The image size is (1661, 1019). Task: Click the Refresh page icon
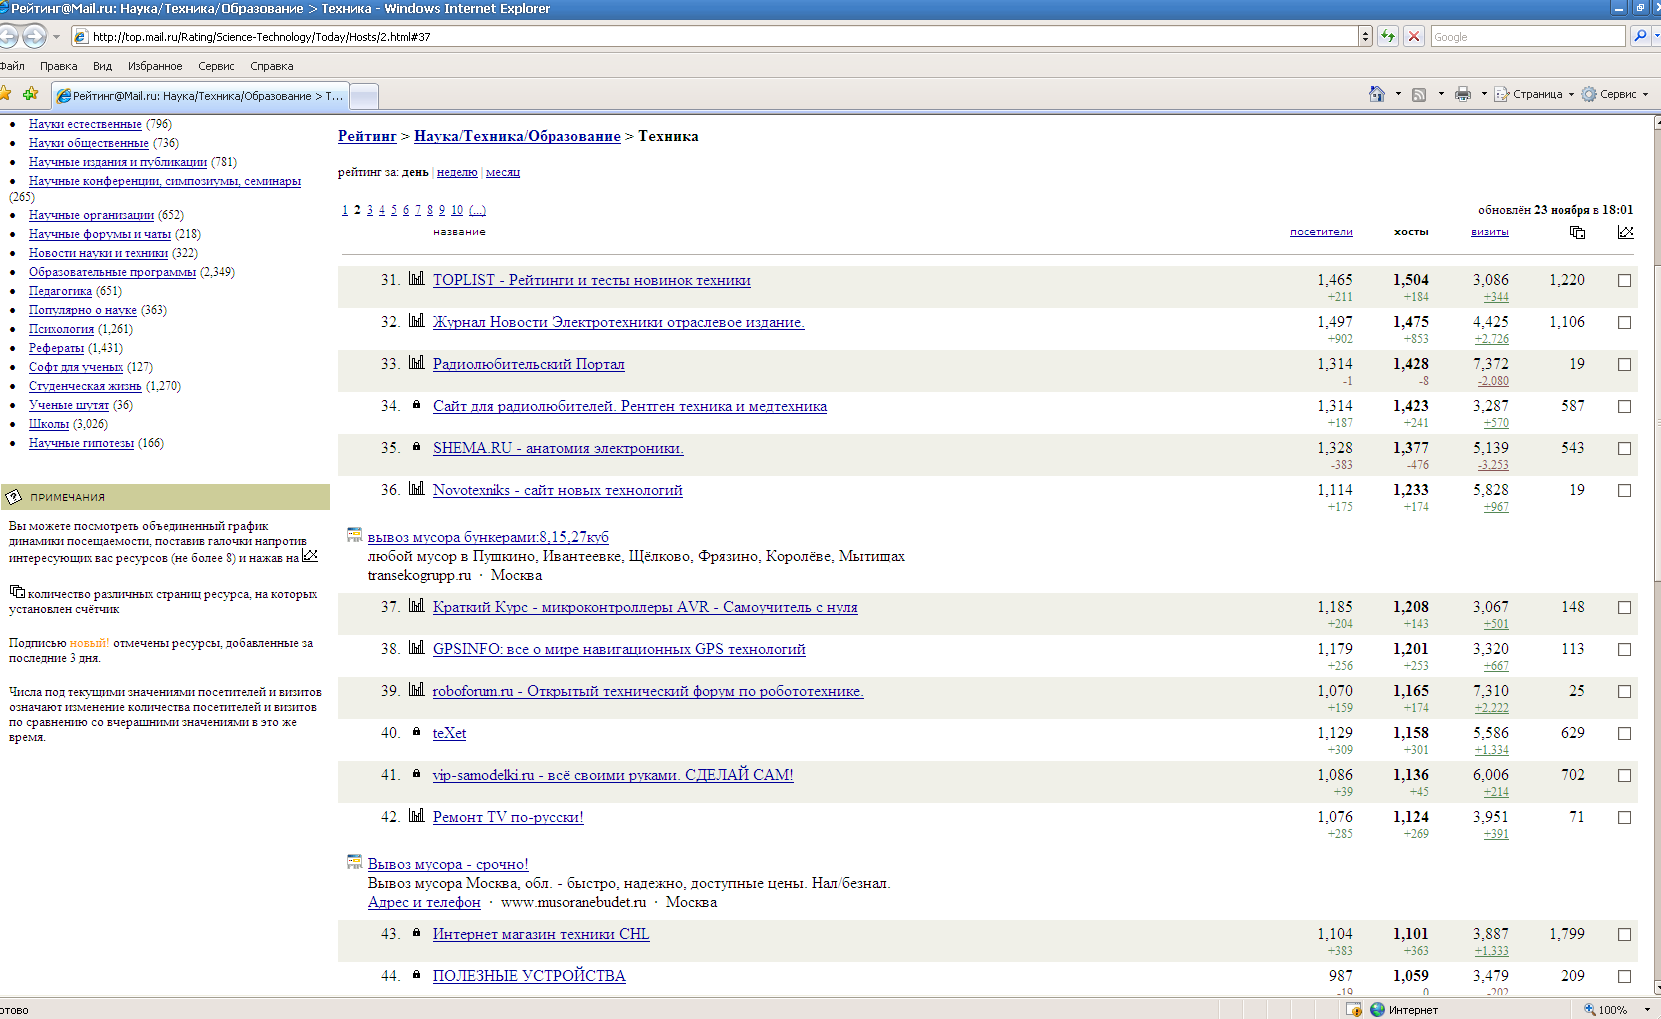(x=1388, y=37)
